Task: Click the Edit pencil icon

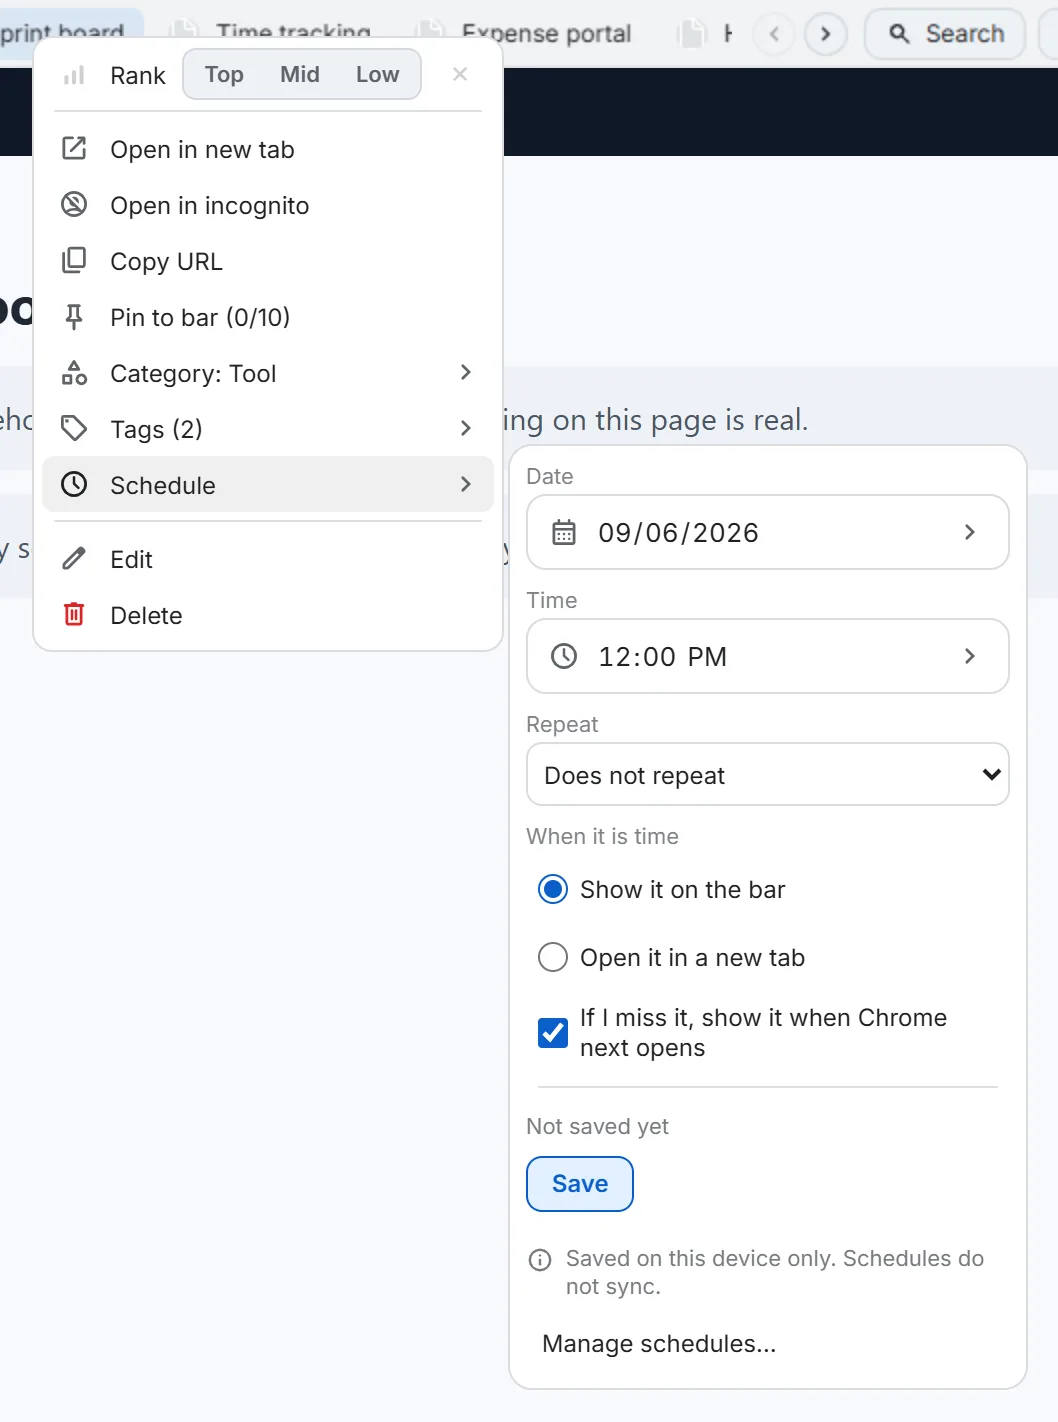Action: [x=74, y=559]
